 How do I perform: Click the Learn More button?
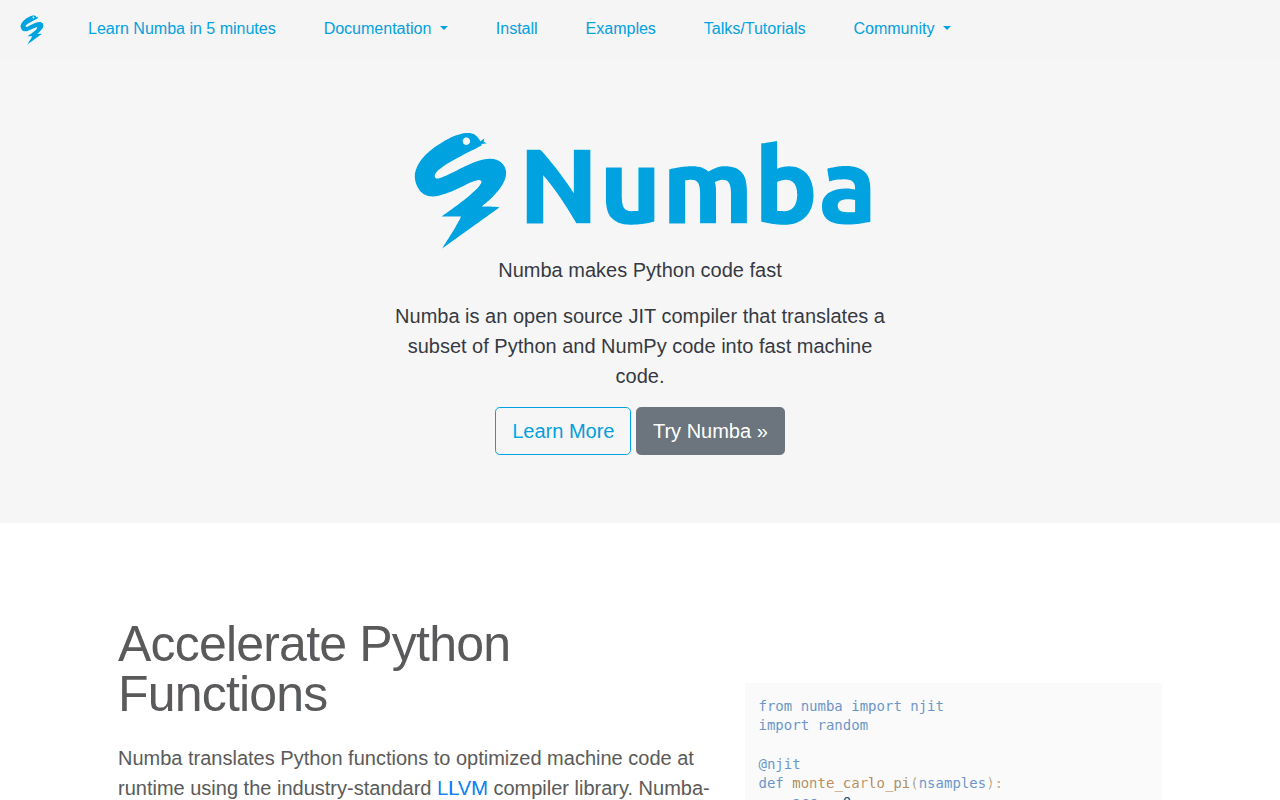[563, 431]
